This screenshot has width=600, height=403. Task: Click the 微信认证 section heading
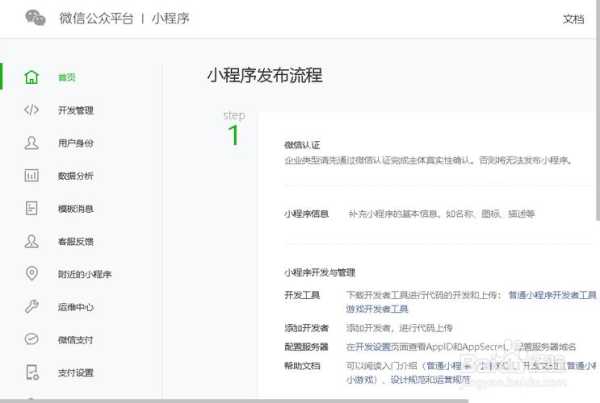302,145
